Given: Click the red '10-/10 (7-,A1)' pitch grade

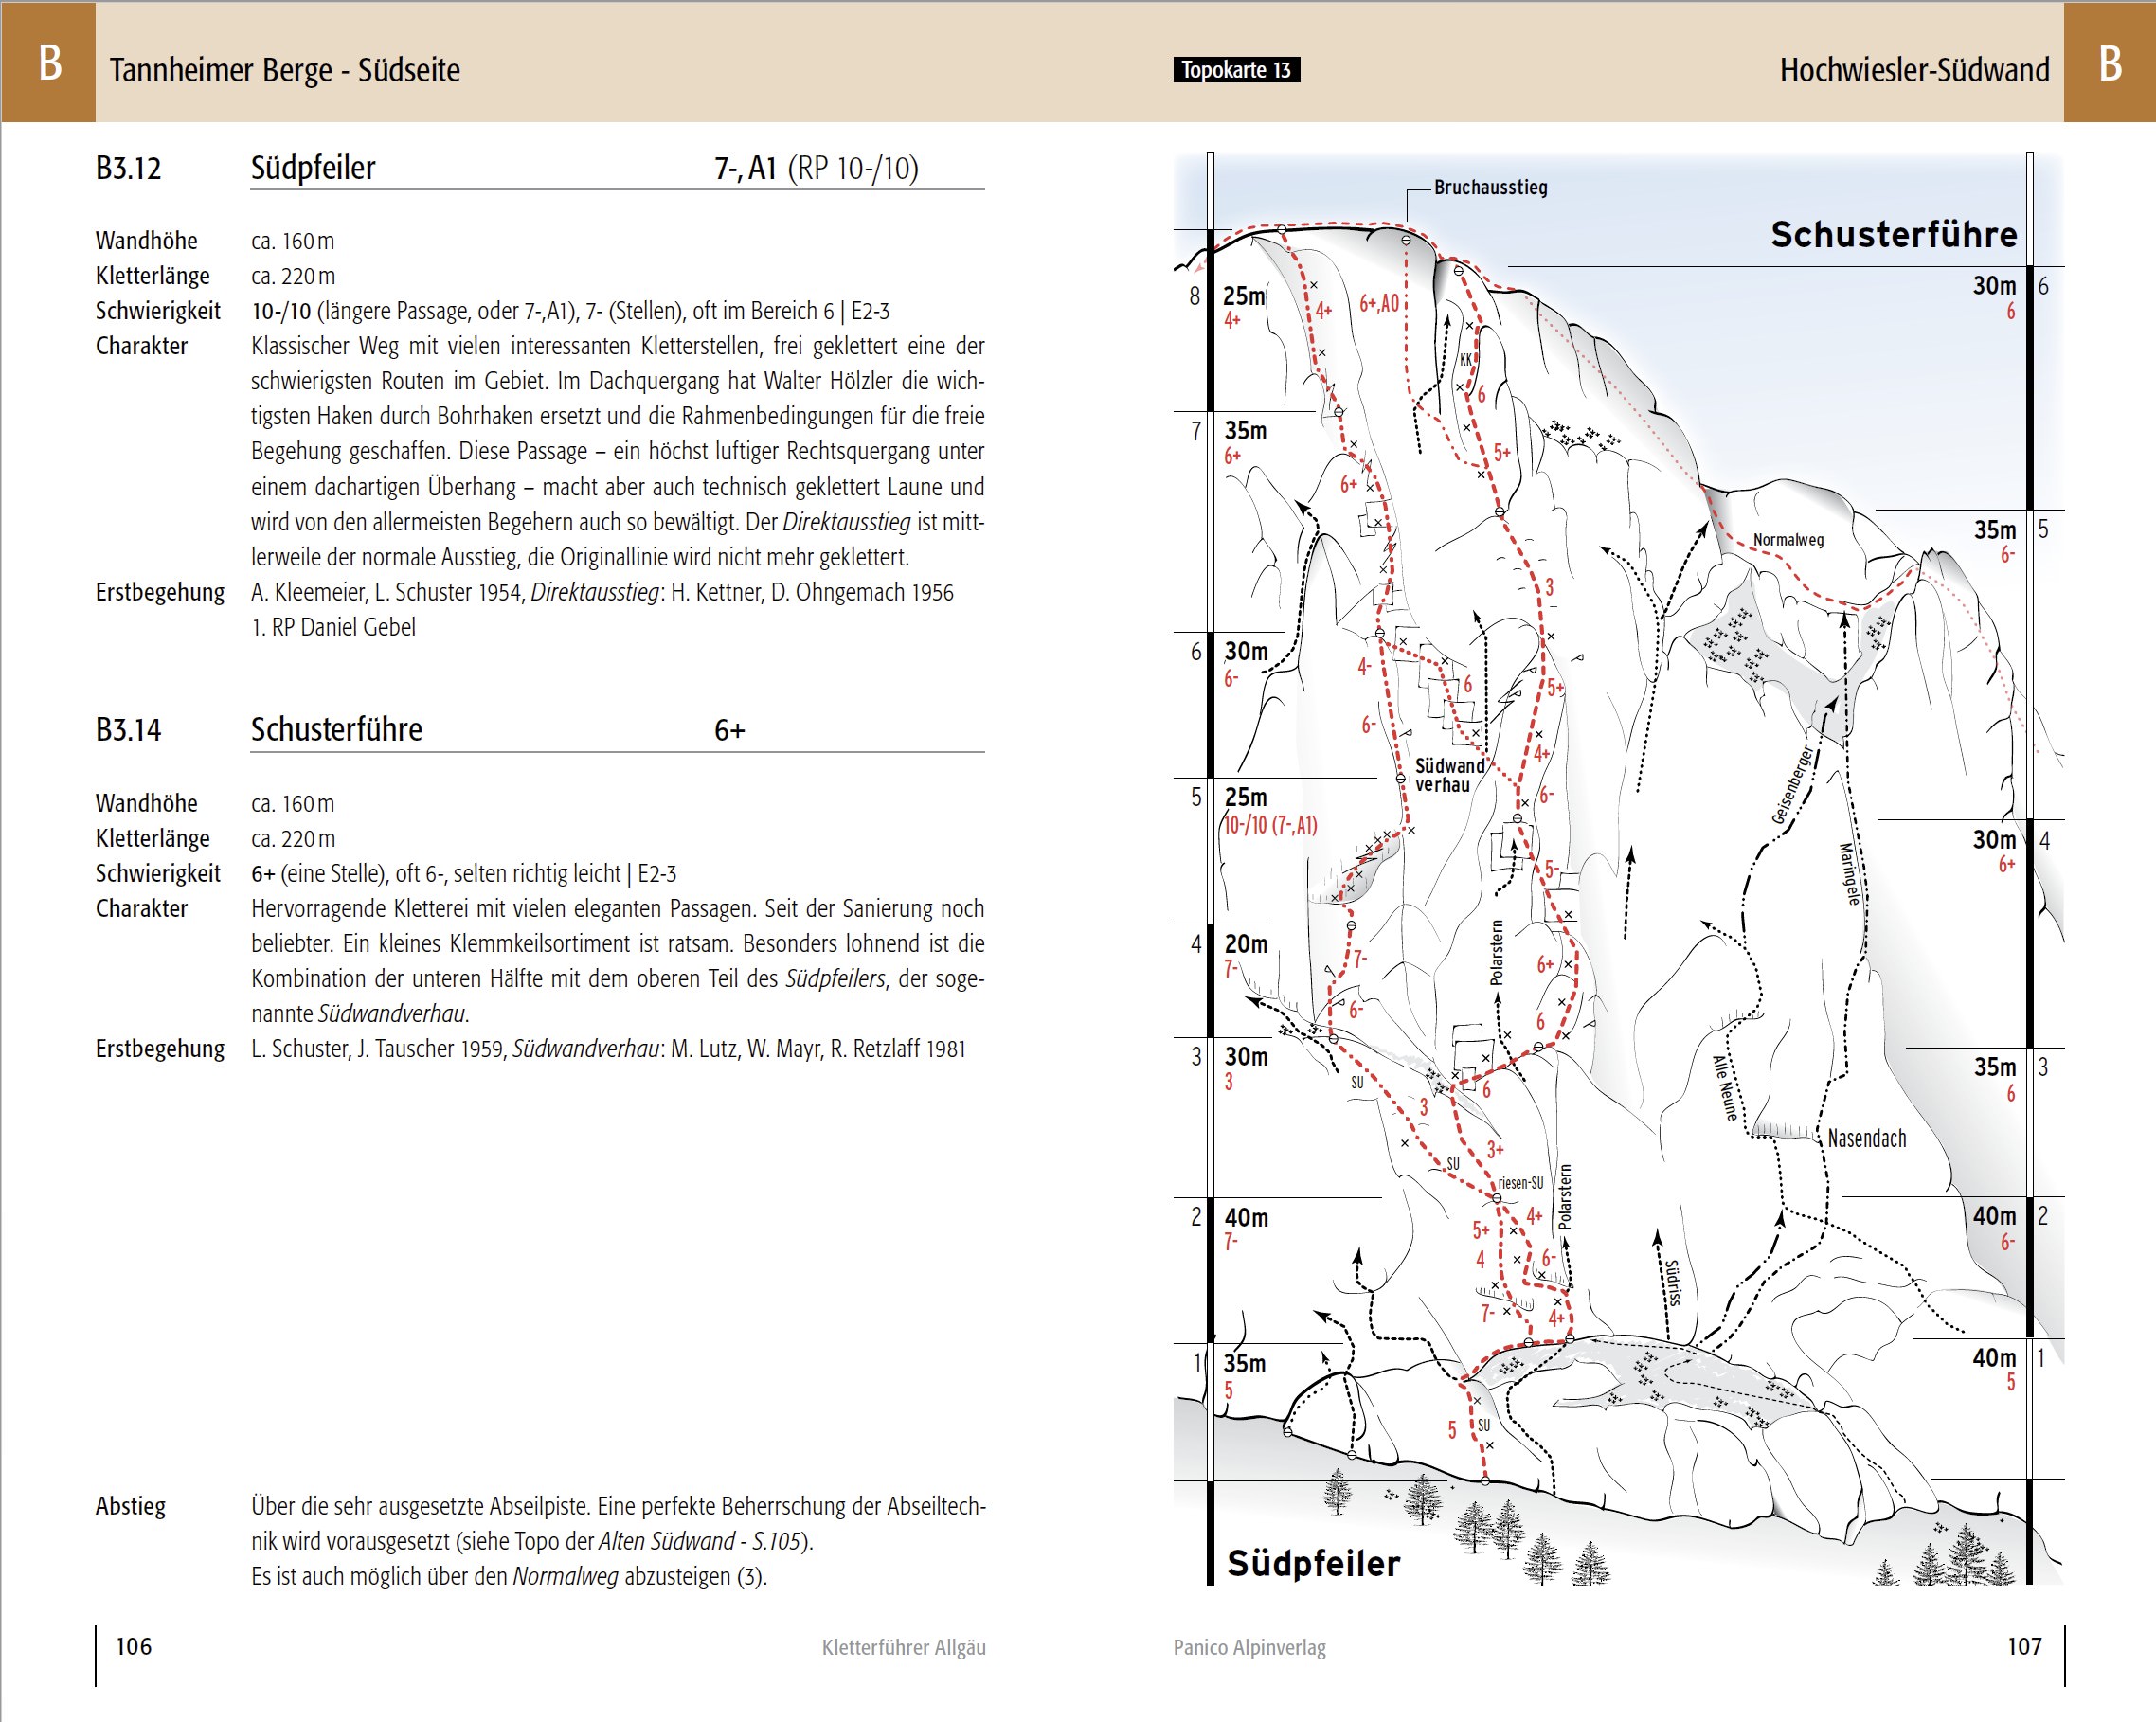Looking at the screenshot, I should coord(1271,825).
